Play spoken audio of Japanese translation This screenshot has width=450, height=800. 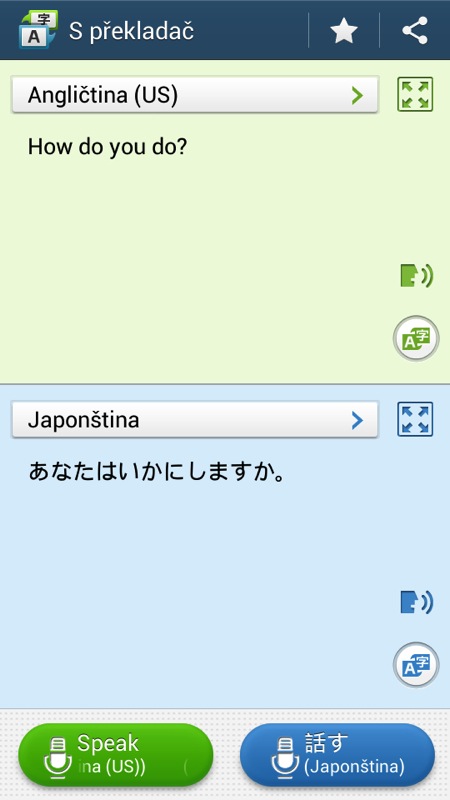click(x=416, y=603)
